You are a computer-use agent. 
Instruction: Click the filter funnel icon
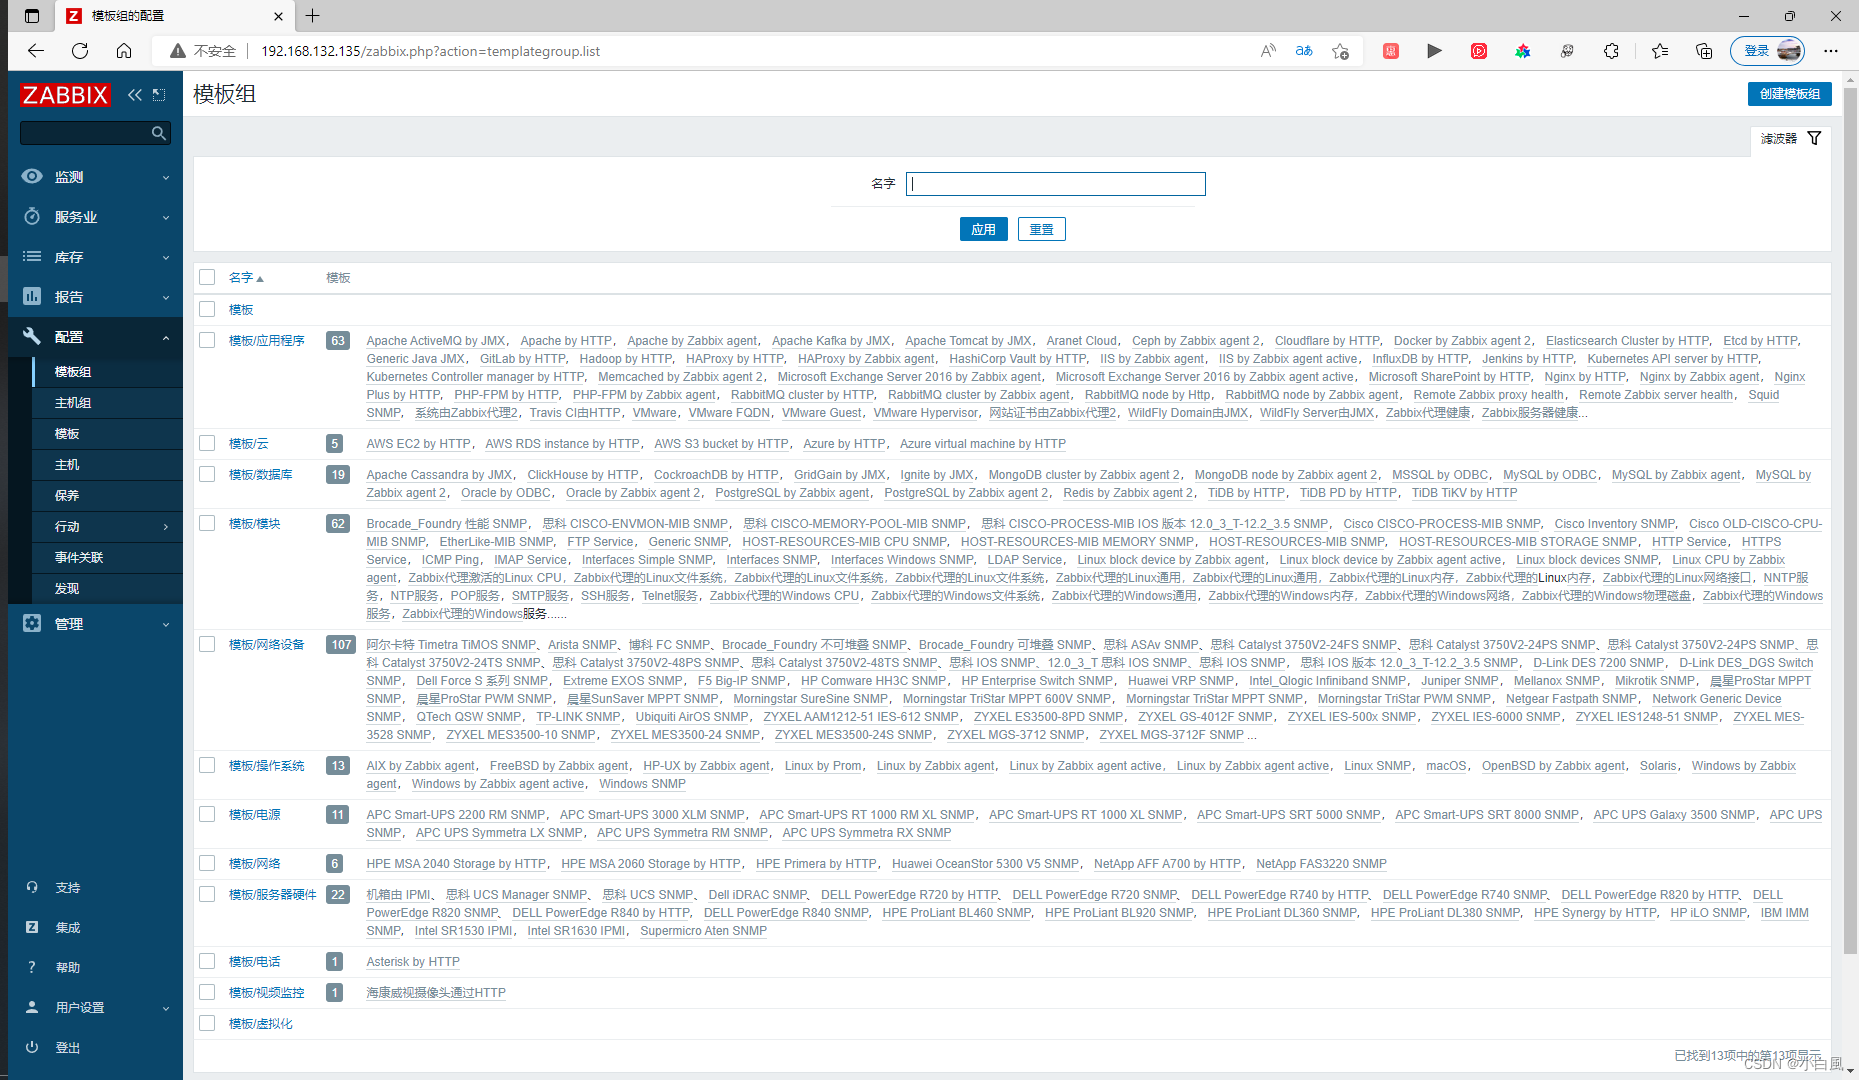point(1814,138)
